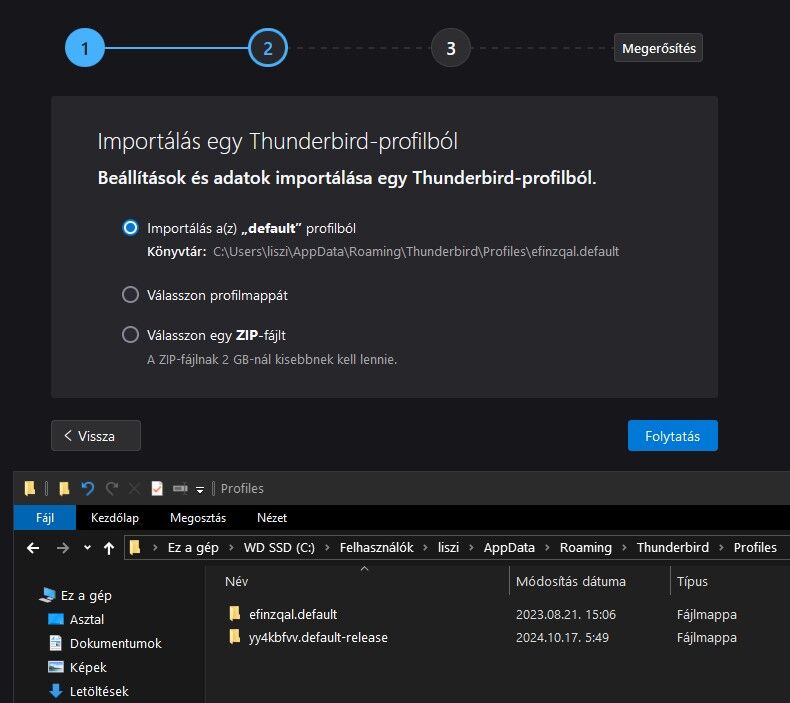Click the Redo arrow in Explorer toolbar
Image resolution: width=790 pixels, height=703 pixels.
pyautogui.click(x=112, y=488)
